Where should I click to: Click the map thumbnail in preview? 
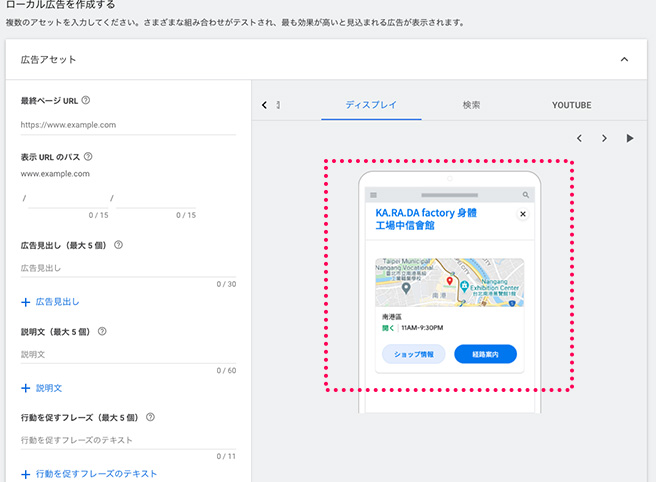click(450, 282)
